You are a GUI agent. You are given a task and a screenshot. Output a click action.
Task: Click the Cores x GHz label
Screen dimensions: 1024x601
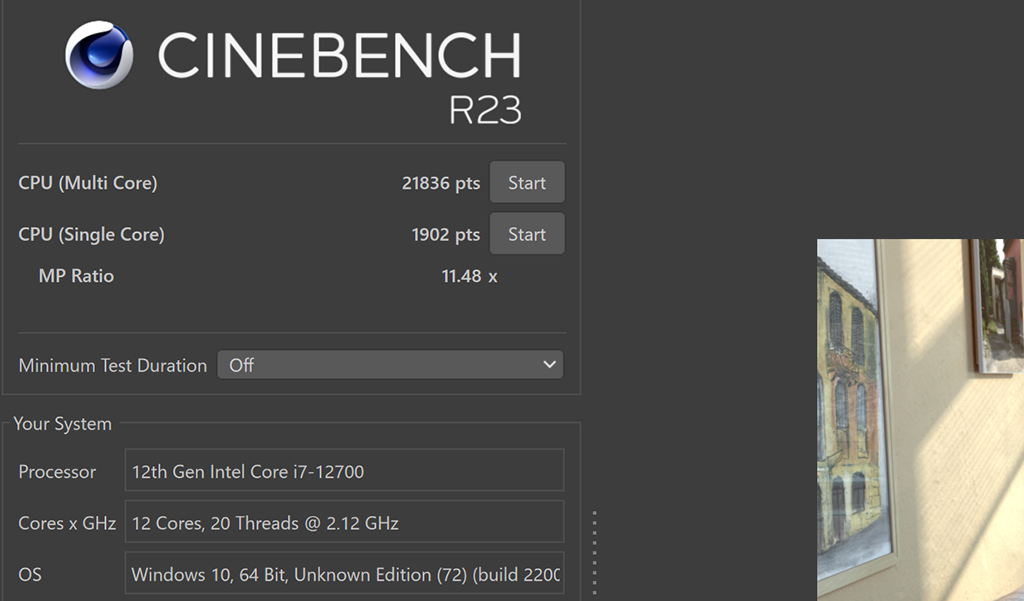67,523
